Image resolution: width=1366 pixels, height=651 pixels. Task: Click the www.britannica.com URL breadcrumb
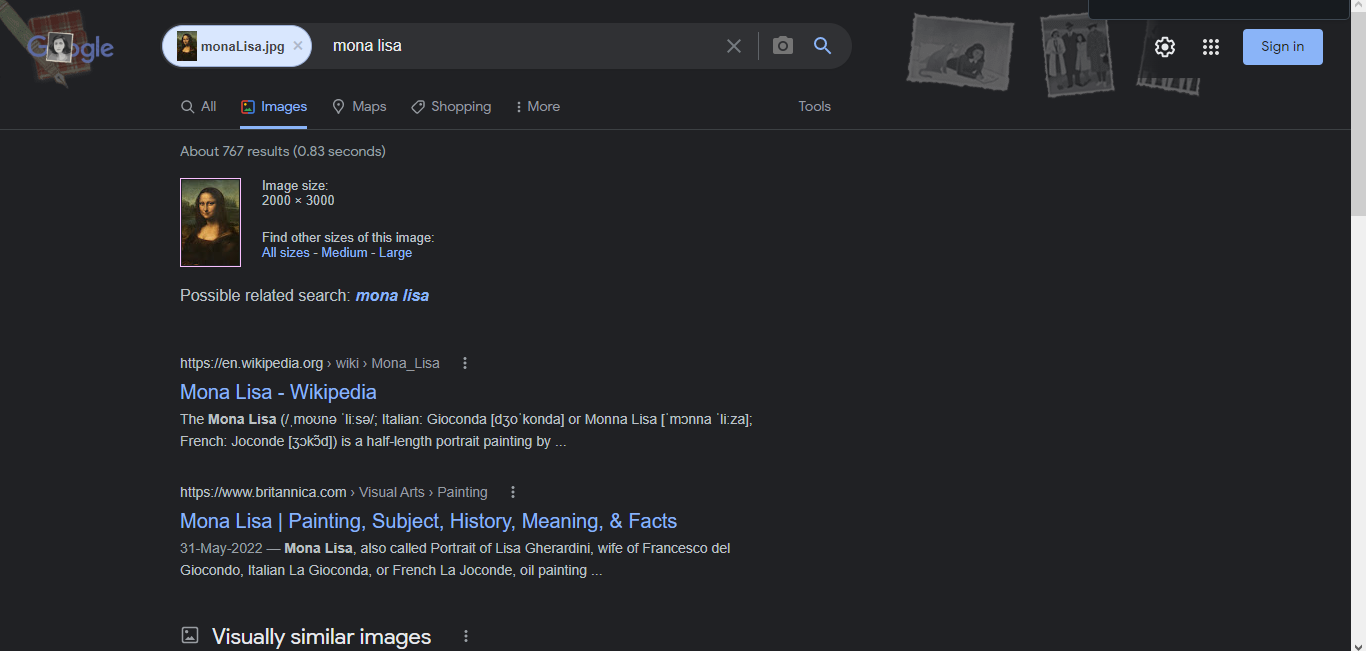click(x=334, y=492)
